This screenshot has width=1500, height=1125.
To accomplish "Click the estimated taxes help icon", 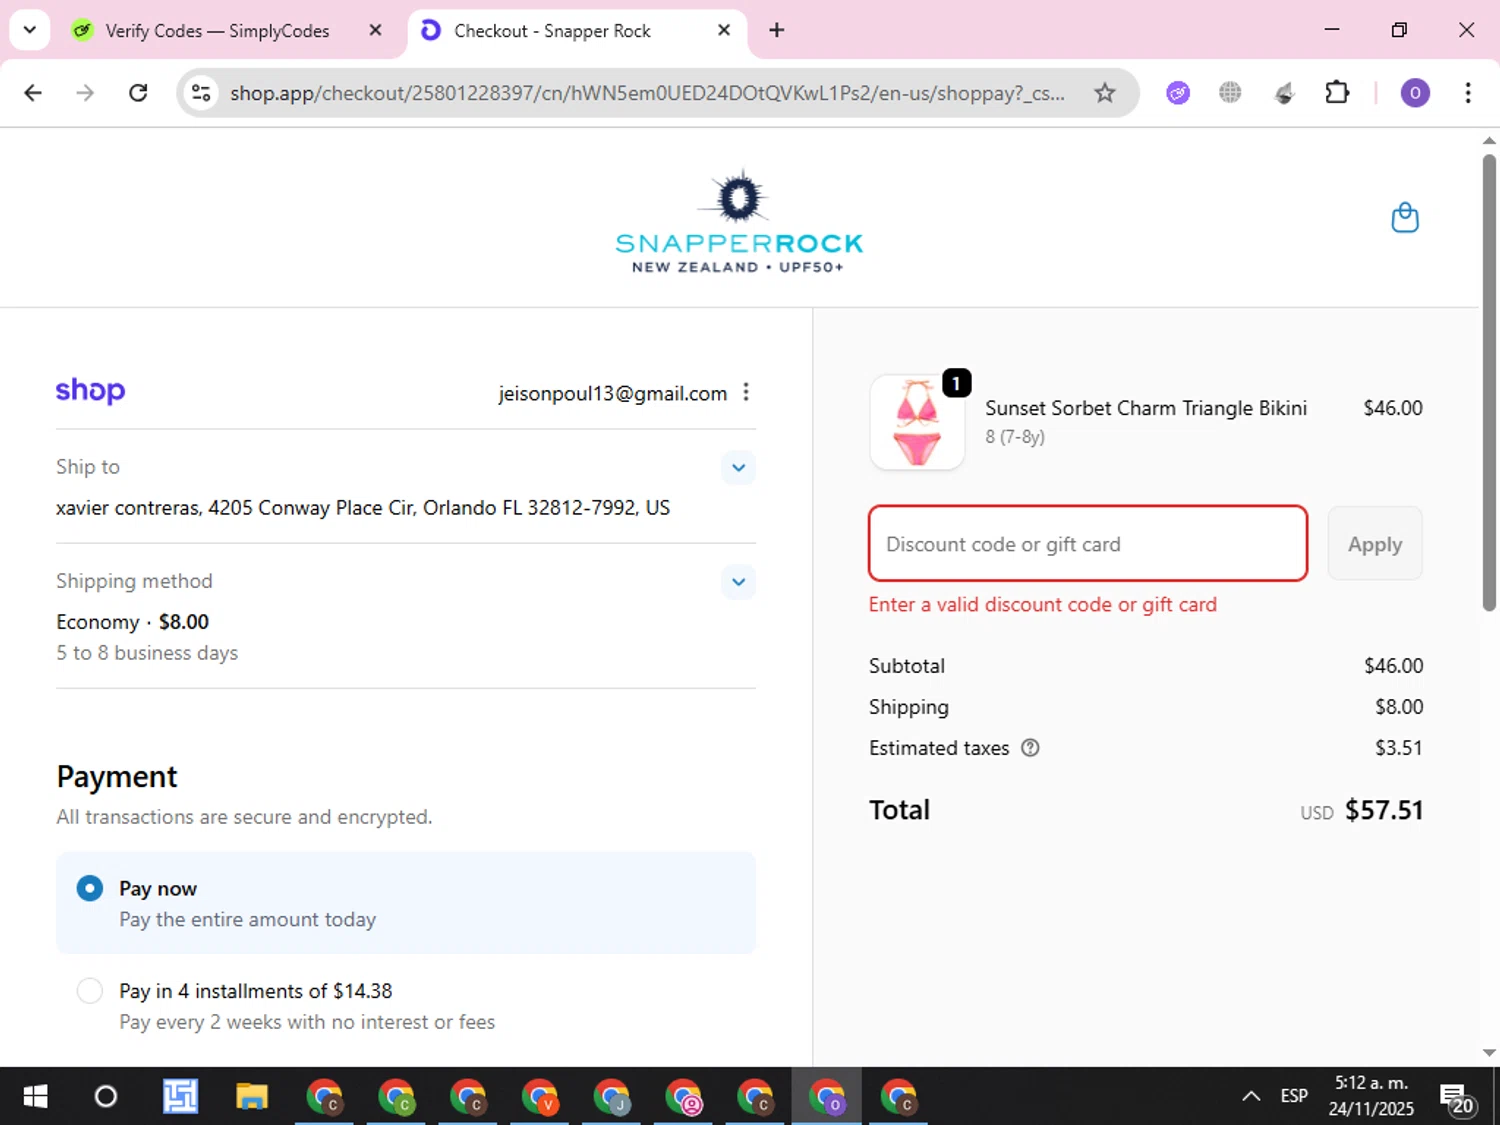I will pyautogui.click(x=1030, y=748).
